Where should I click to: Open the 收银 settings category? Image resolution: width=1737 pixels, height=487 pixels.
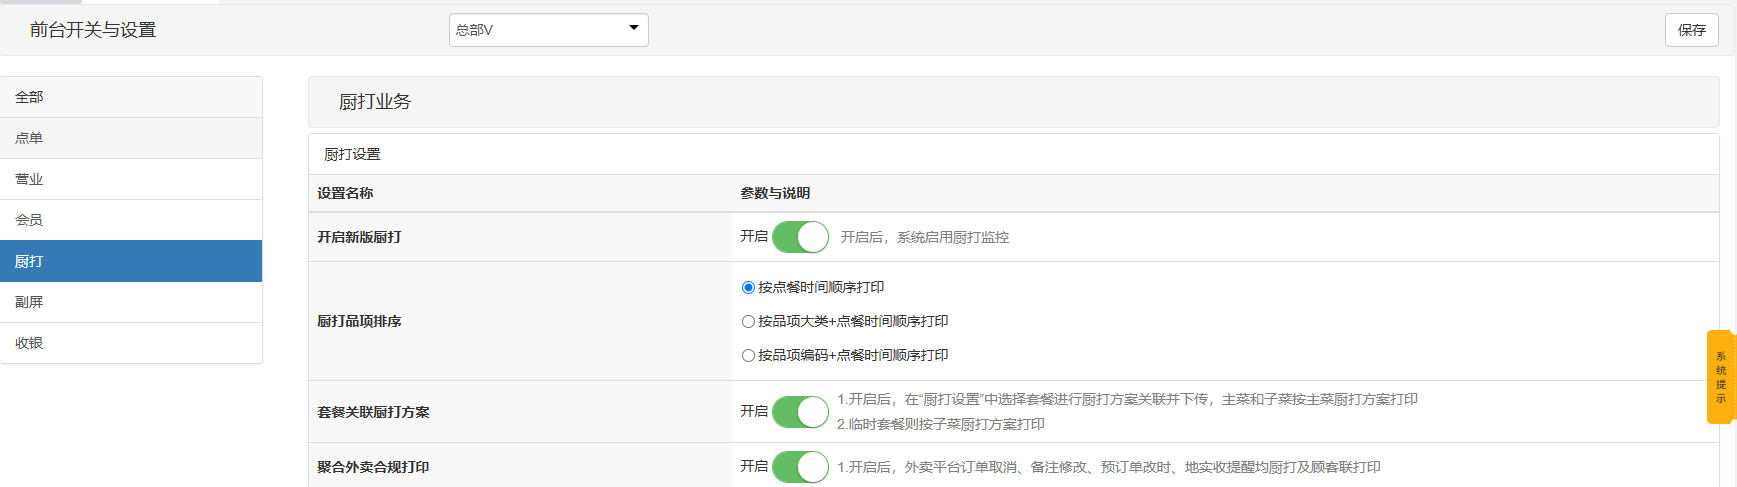[x=130, y=343]
